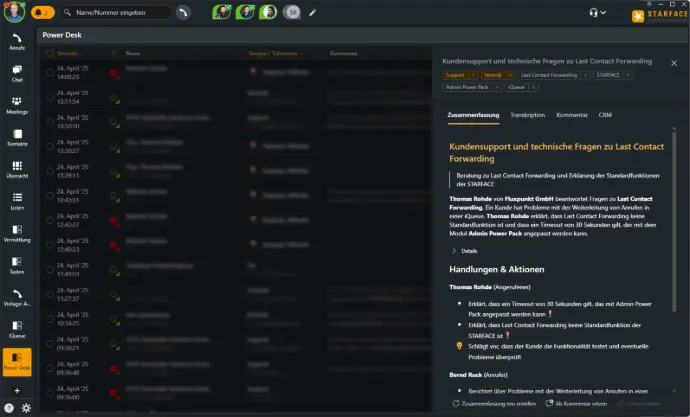Remove the STARFACE tag
The width and height of the screenshot is (690, 417).
click(628, 75)
